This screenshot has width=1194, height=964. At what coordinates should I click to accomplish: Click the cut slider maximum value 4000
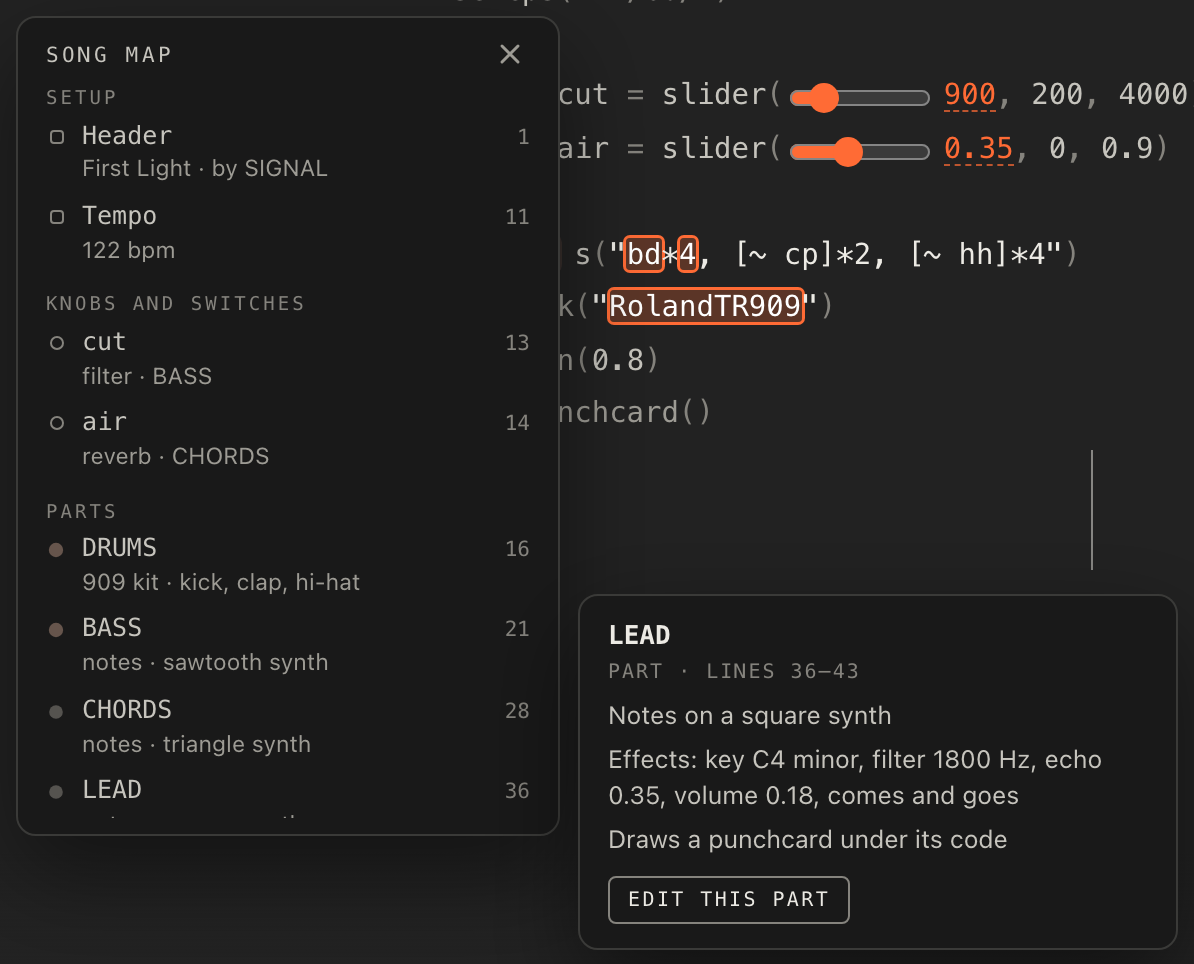[1152, 94]
